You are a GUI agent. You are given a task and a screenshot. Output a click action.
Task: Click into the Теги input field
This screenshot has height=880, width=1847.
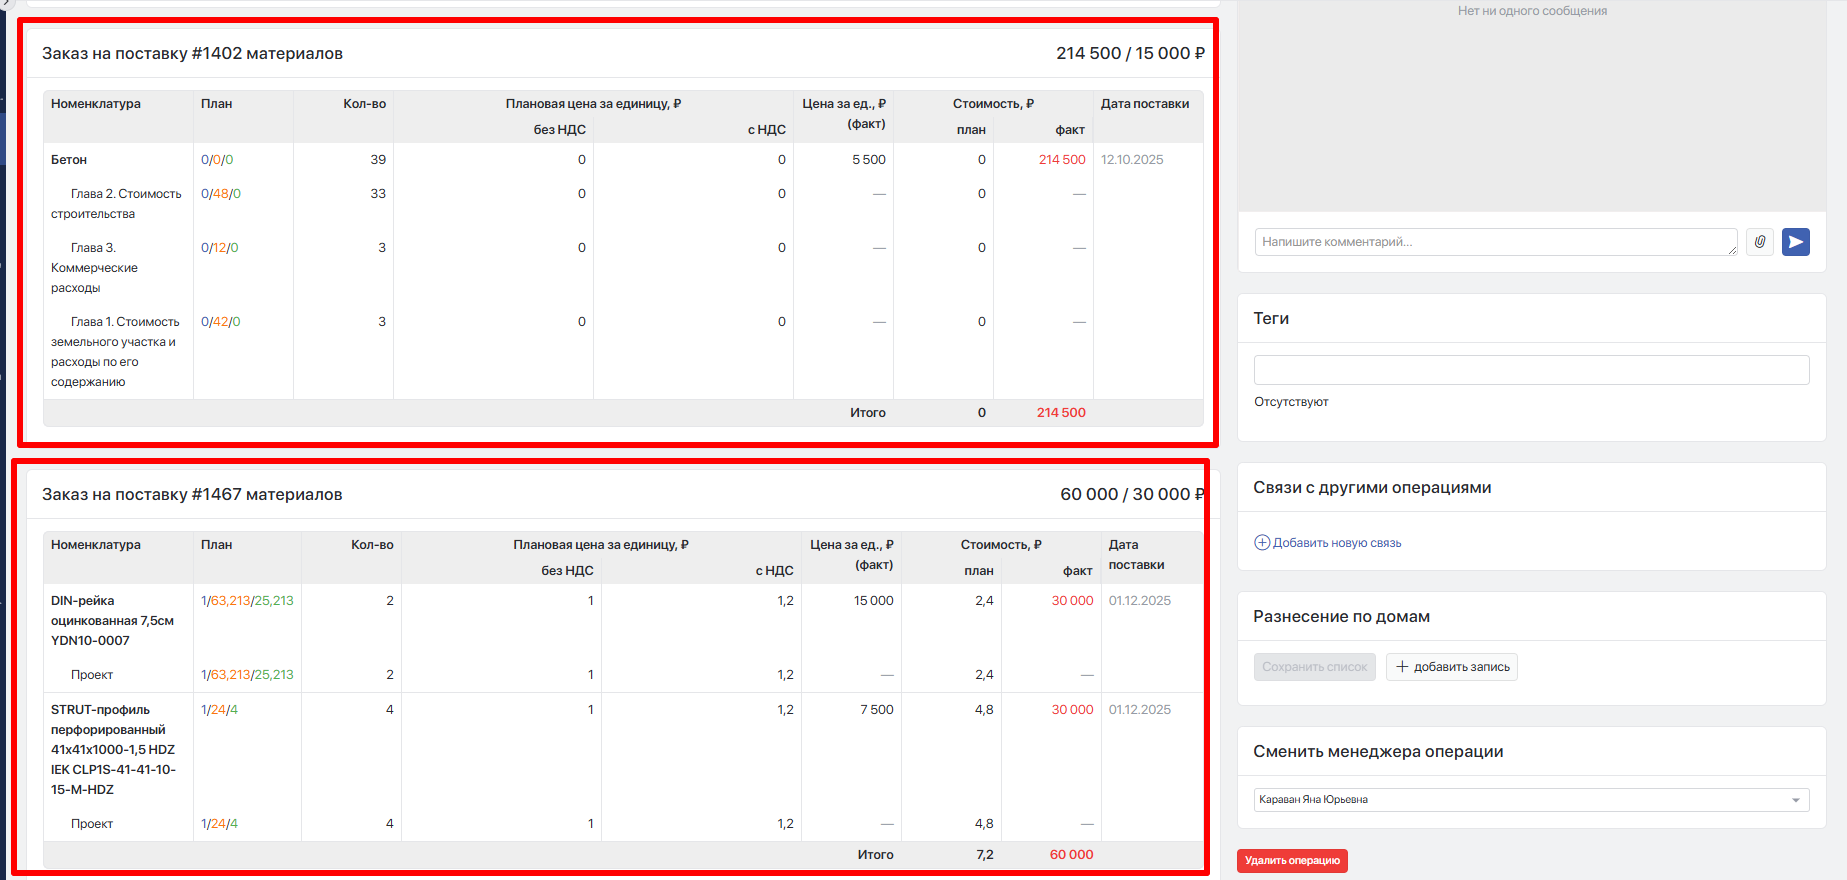[x=1531, y=370]
